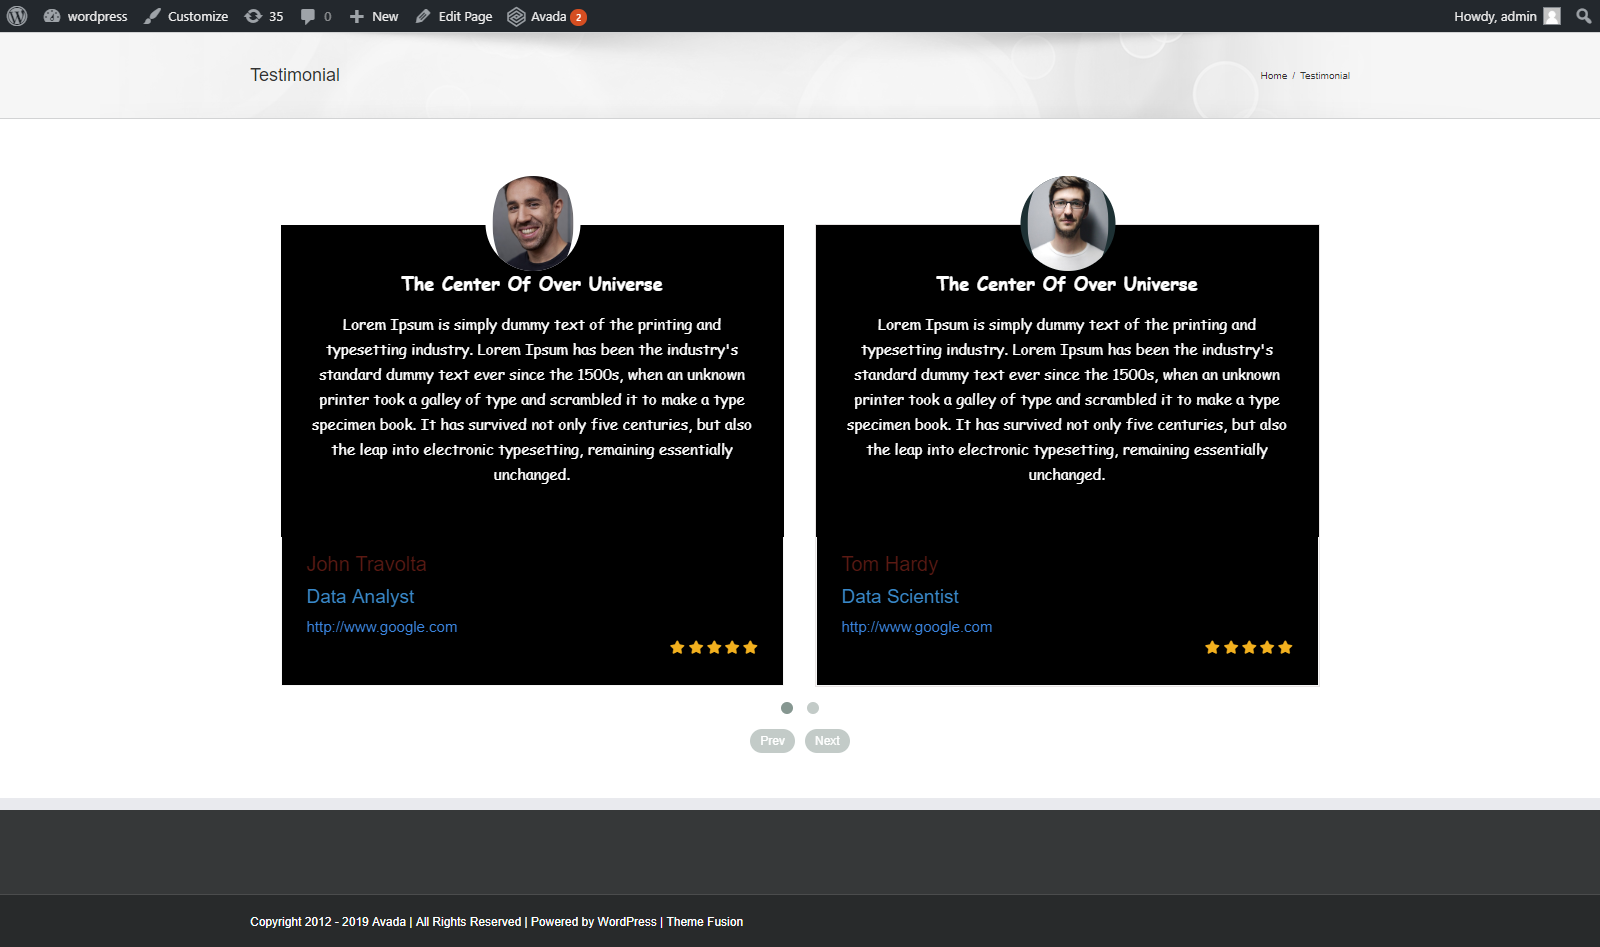Open John Travolta's google.com link
The height and width of the screenshot is (947, 1600).
coord(382,627)
